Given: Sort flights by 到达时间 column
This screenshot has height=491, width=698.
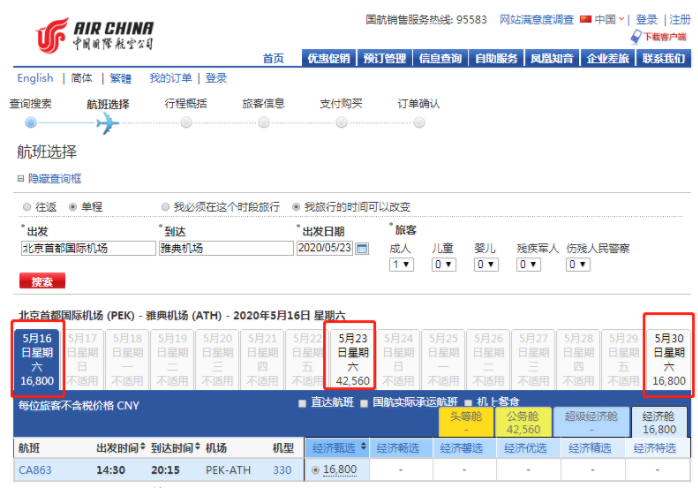Looking at the screenshot, I should (197, 446).
